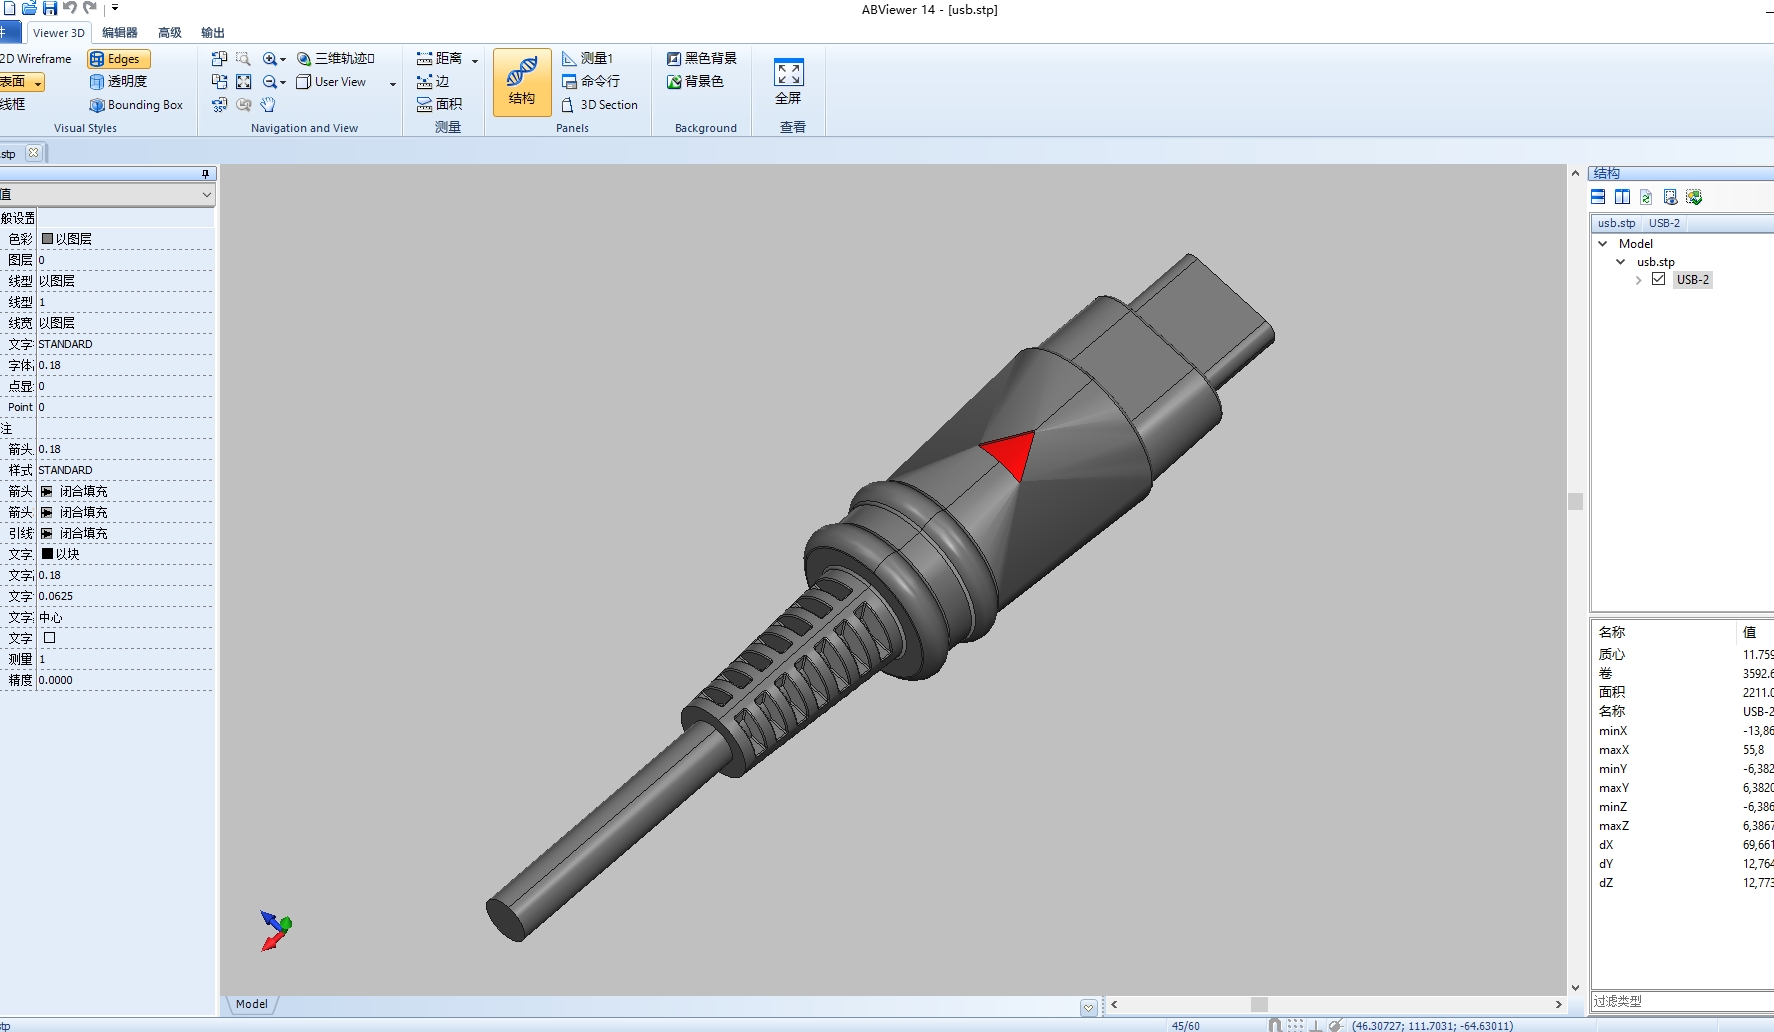Switch to the Viewer 3D ribbon tab
Viewport: 1774px width, 1032px height.
[x=59, y=33]
